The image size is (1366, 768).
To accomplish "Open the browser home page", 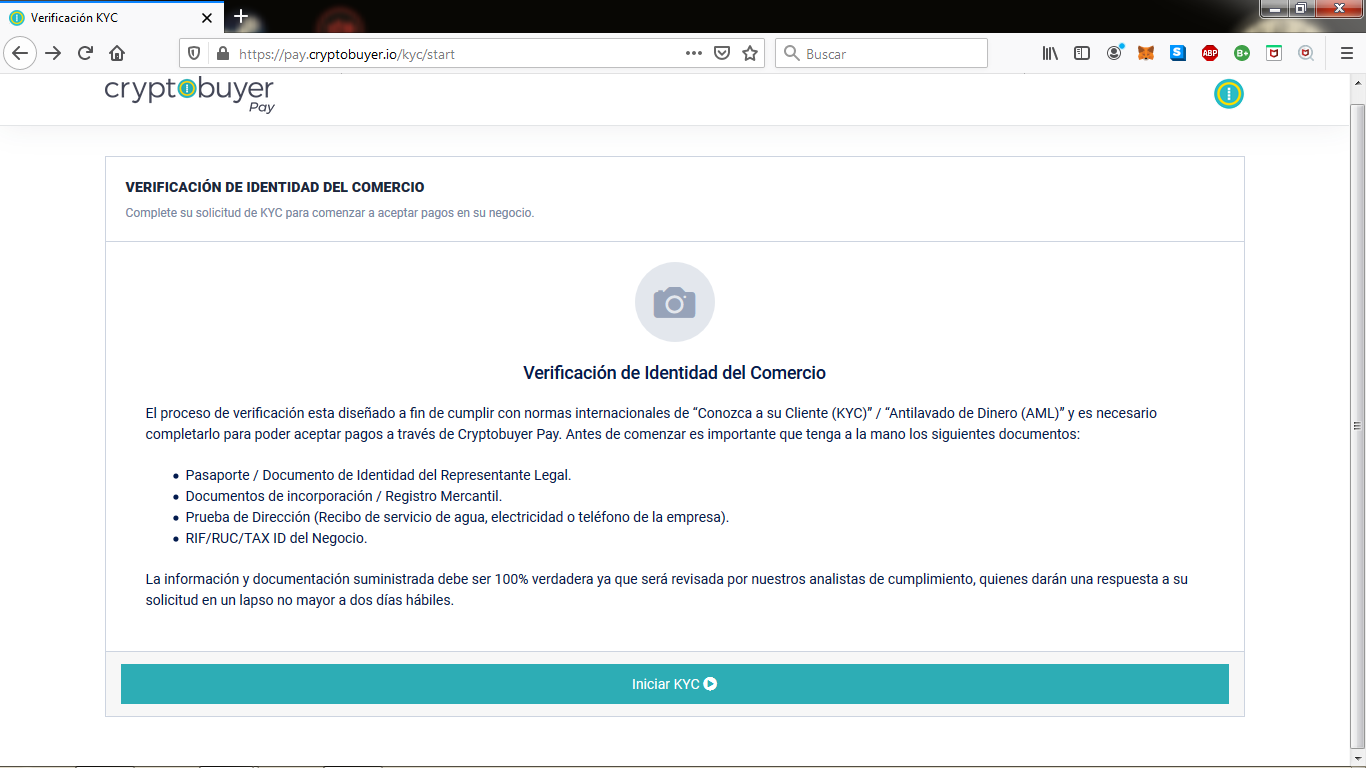I will pyautogui.click(x=117, y=53).
